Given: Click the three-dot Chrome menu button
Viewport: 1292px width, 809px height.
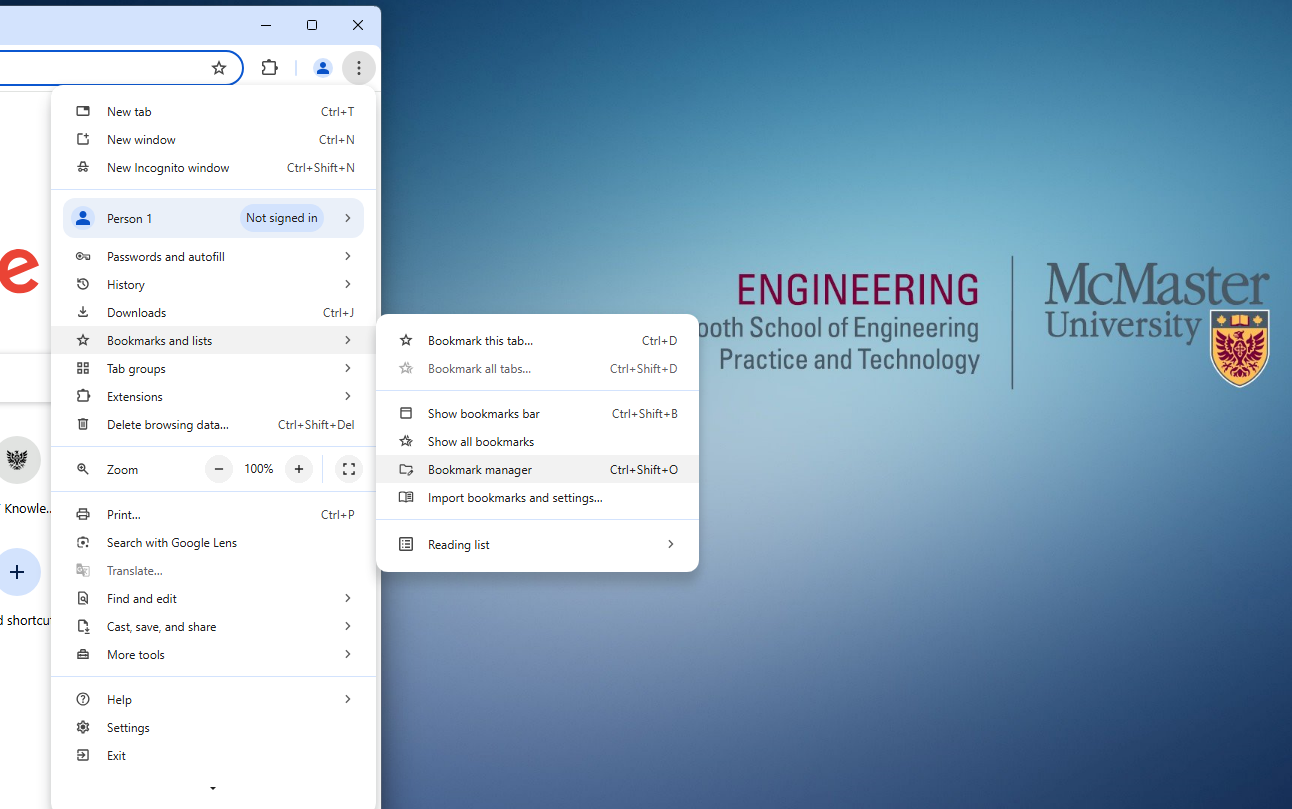Looking at the screenshot, I should pyautogui.click(x=358, y=68).
